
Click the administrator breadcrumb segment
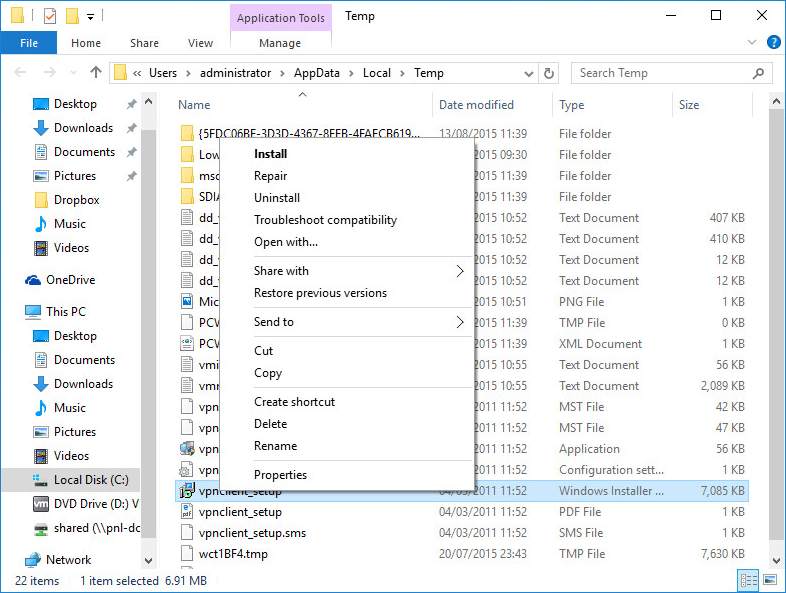[235, 73]
